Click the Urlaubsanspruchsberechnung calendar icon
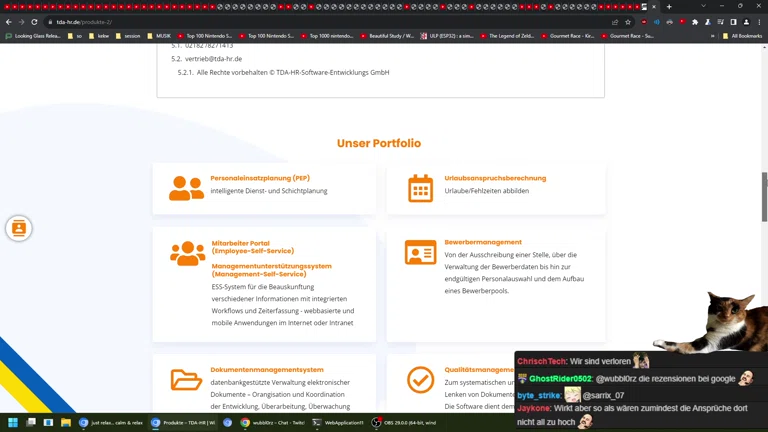This screenshot has height=432, width=768. click(420, 189)
